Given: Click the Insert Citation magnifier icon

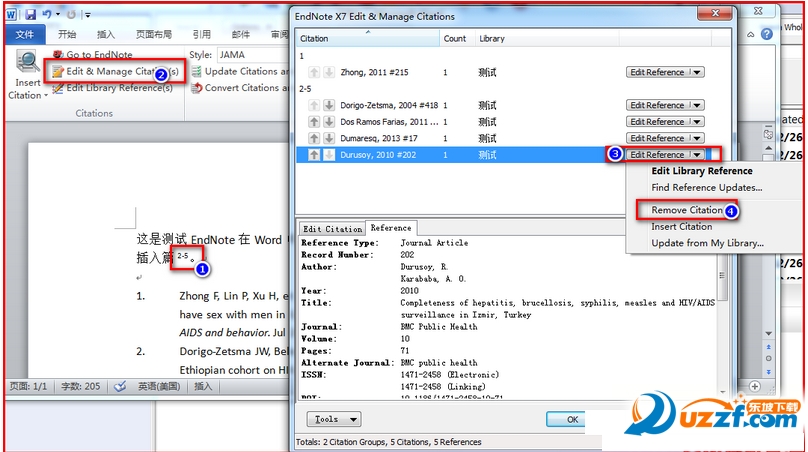Looking at the screenshot, I should click(x=27, y=62).
